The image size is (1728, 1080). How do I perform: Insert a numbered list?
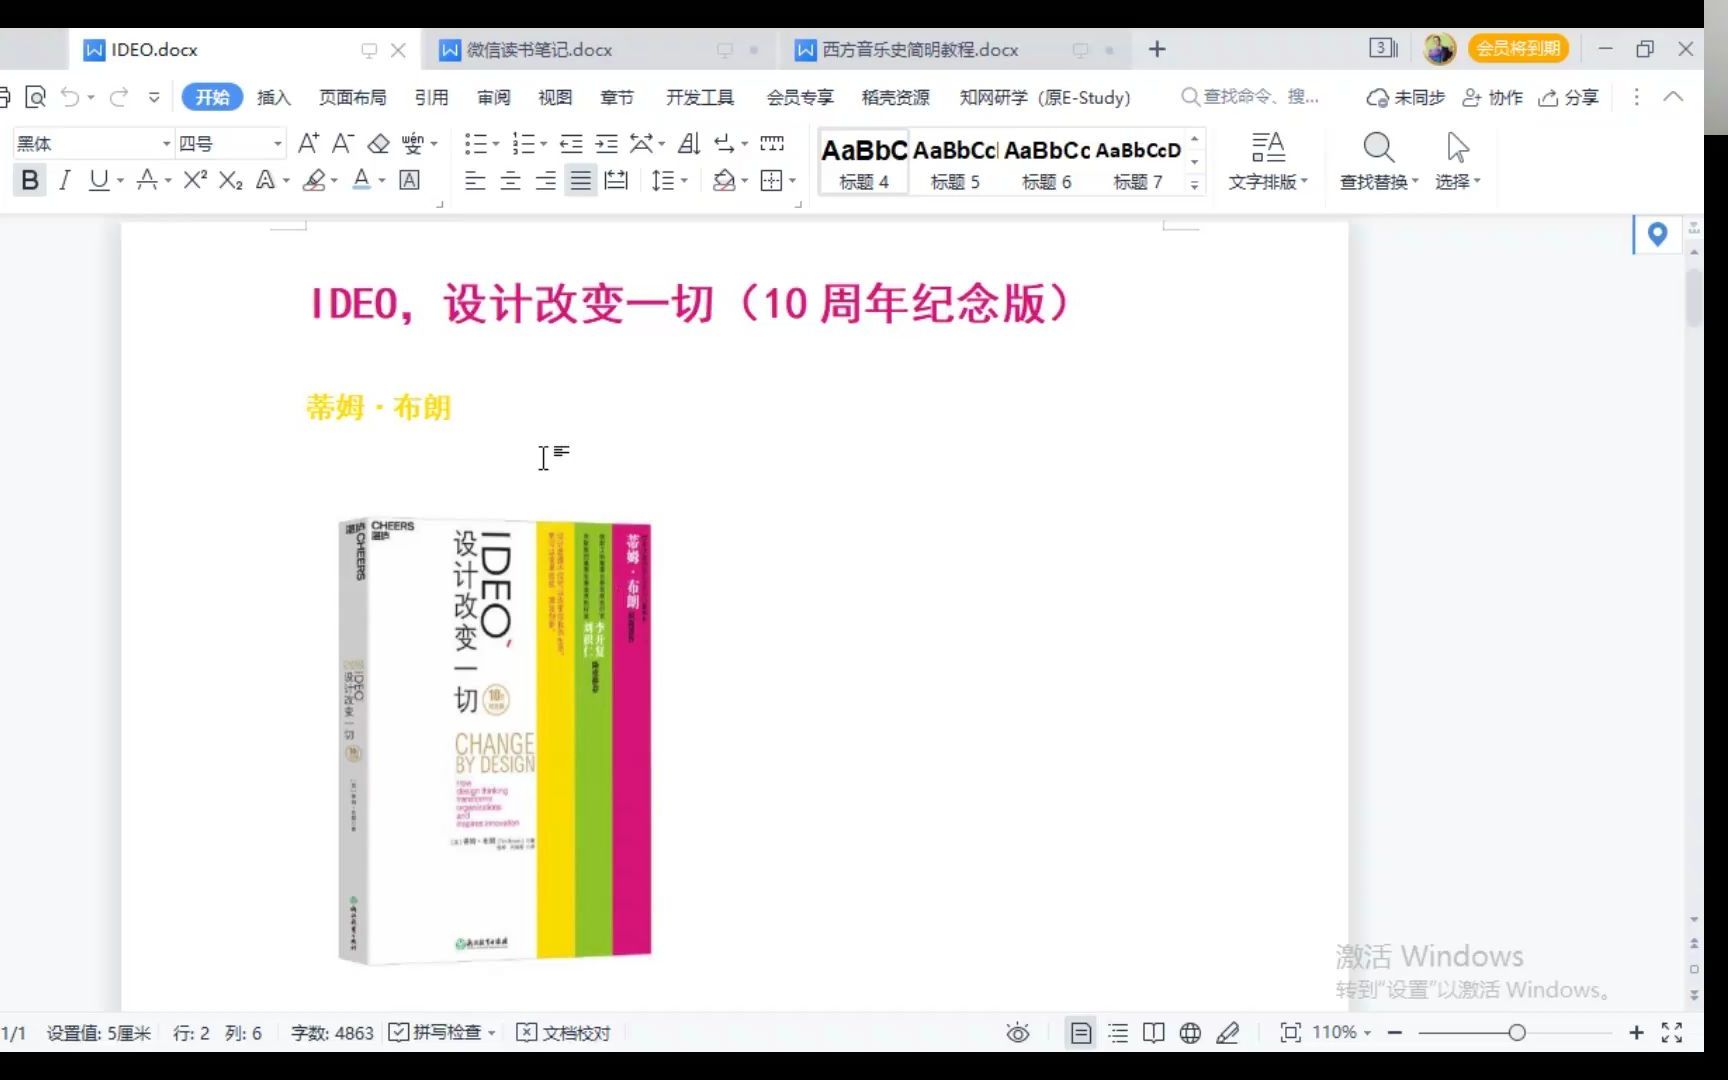tap(523, 144)
